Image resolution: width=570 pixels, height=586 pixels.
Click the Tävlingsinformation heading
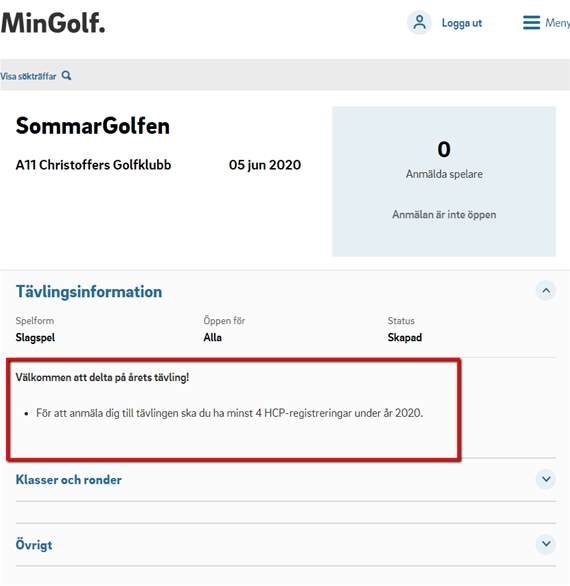click(x=89, y=292)
